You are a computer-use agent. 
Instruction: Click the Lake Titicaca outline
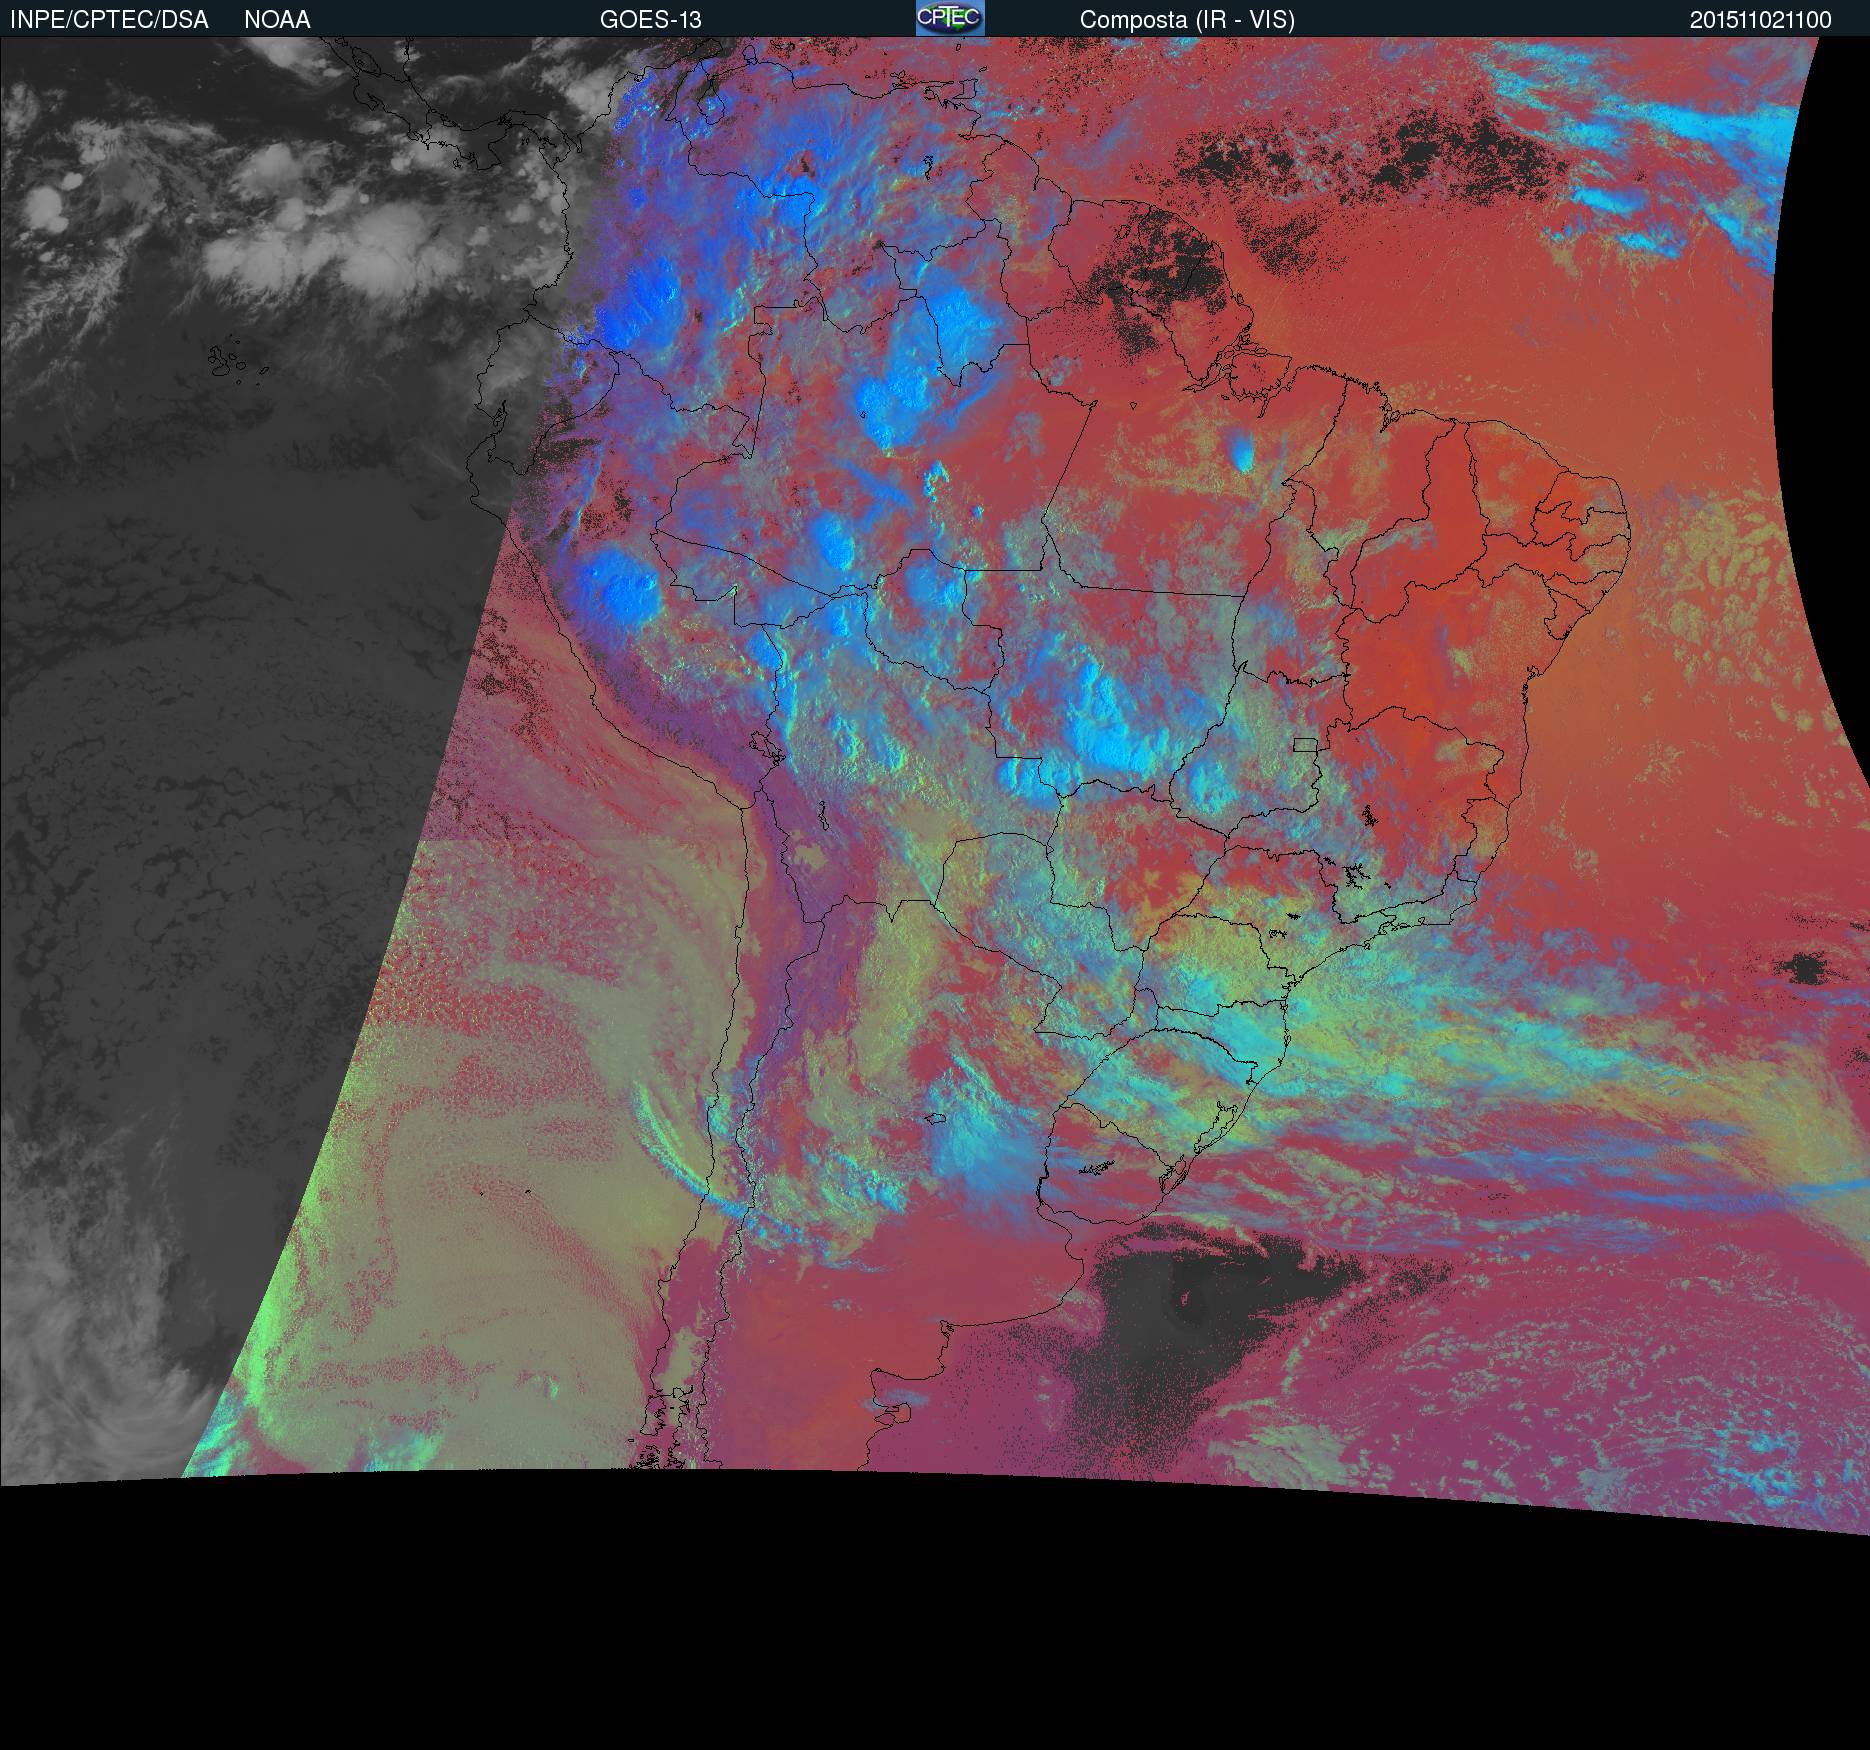pyautogui.click(x=764, y=746)
